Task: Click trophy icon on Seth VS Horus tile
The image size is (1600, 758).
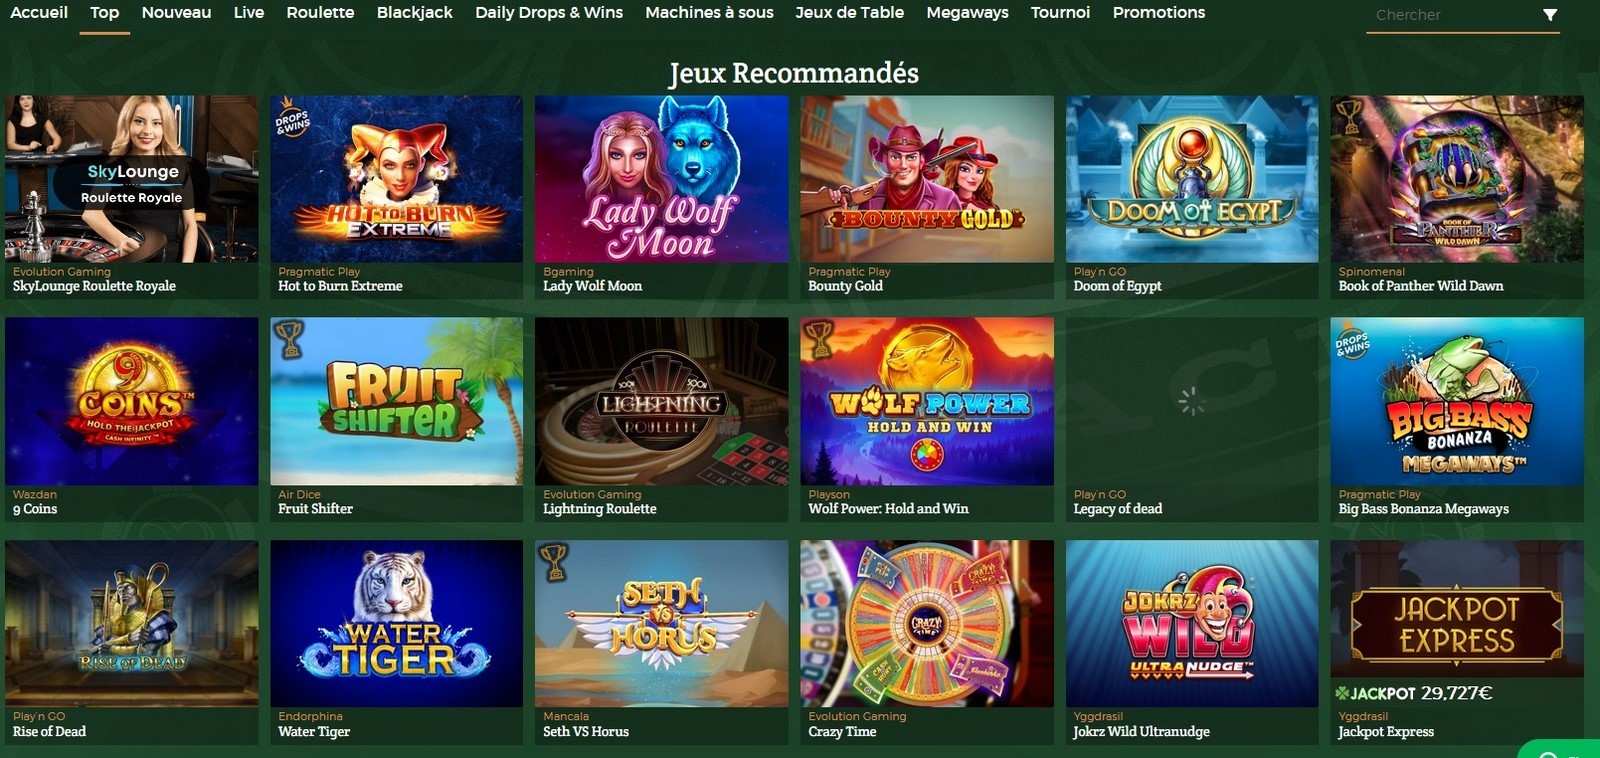Action: point(553,562)
